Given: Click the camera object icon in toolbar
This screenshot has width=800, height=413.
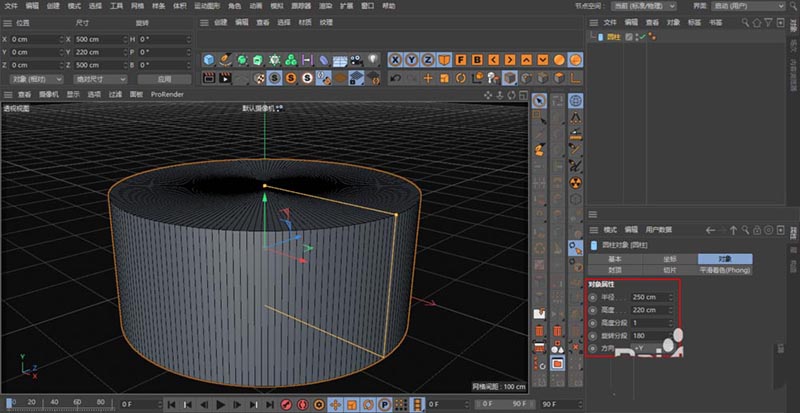Looking at the screenshot, I should (355, 60).
